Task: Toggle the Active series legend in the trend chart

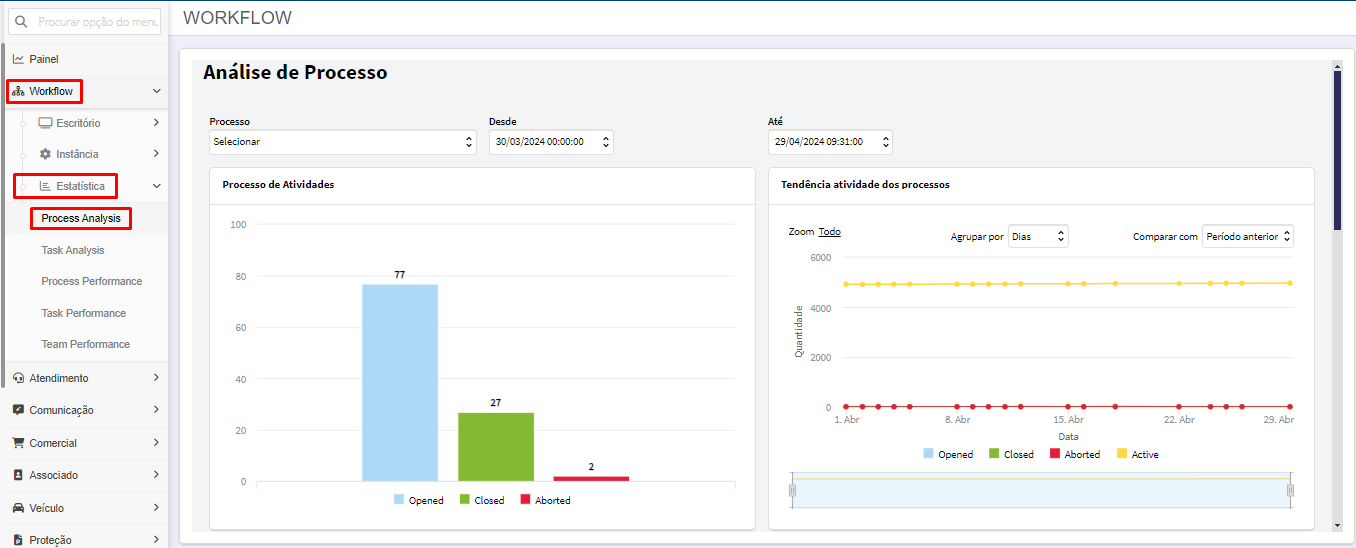Action: [1137, 454]
